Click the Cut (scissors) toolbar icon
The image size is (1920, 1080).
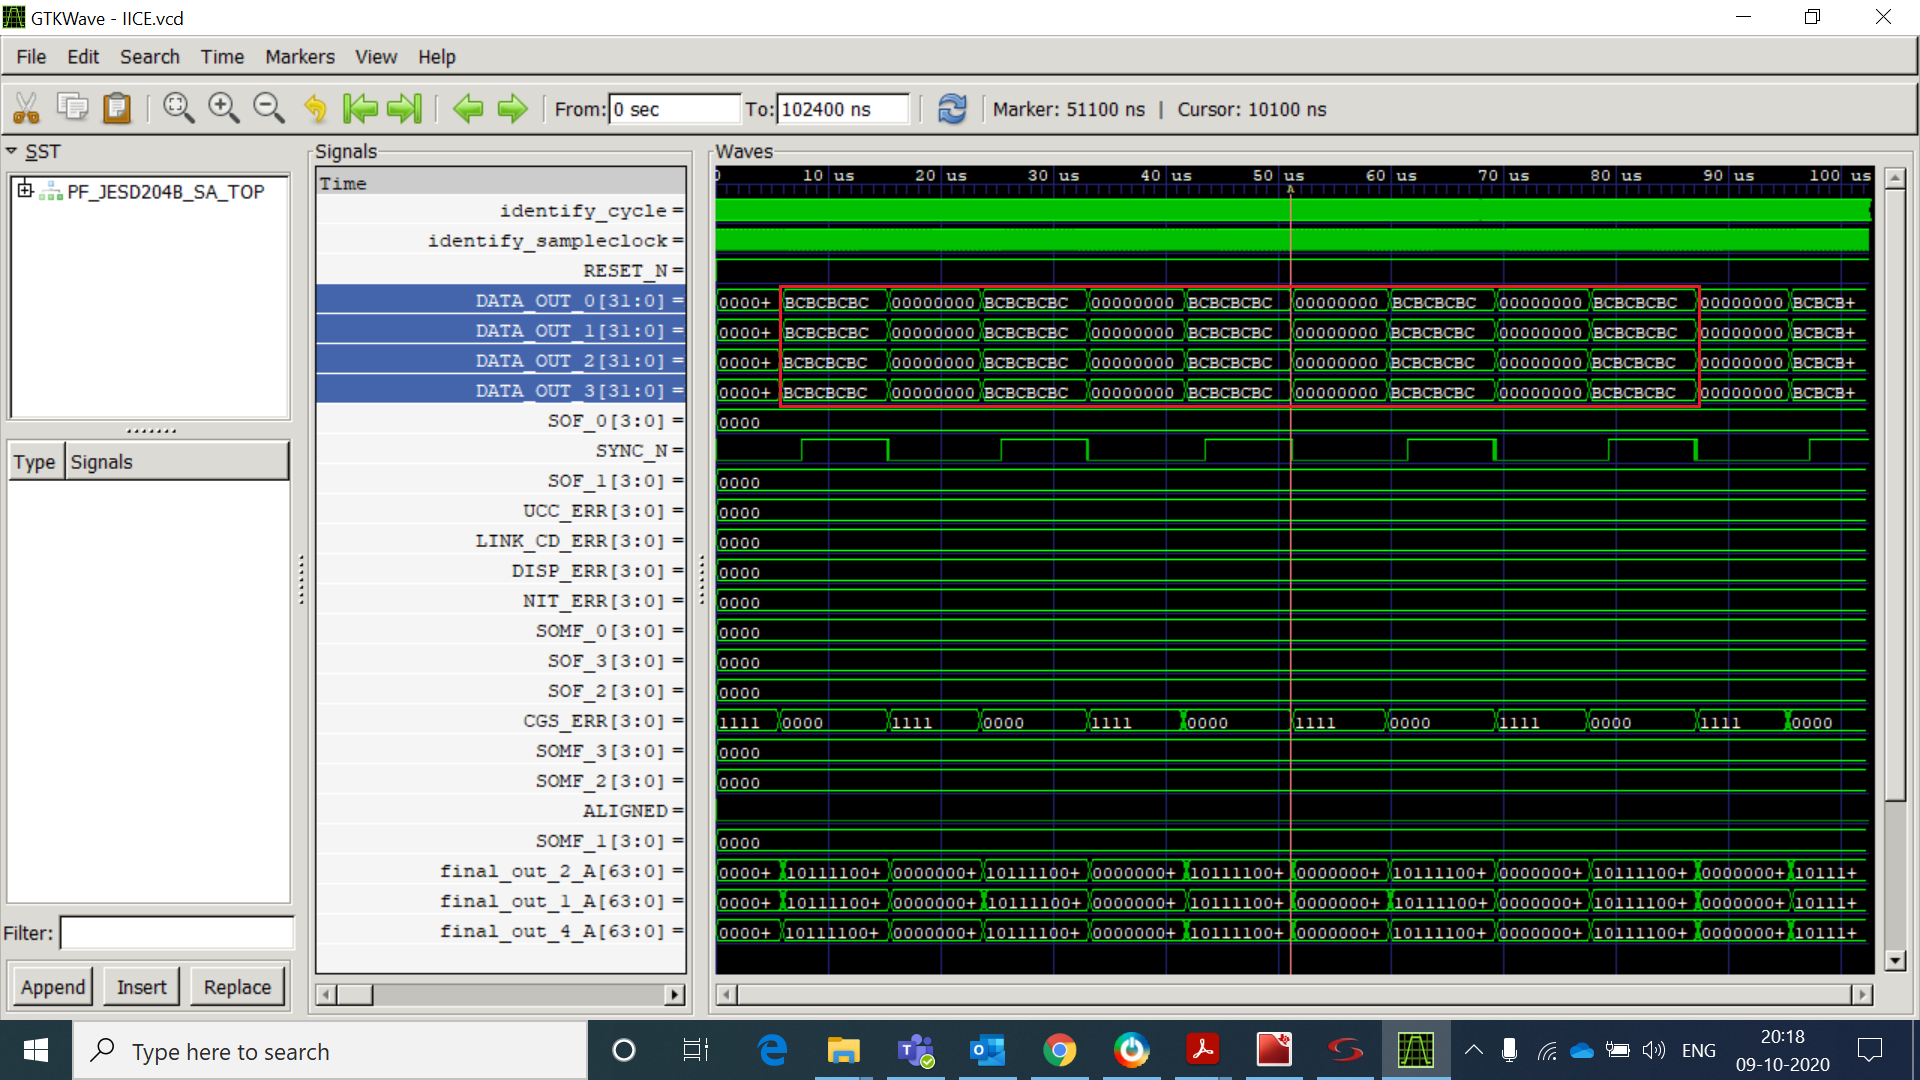pyautogui.click(x=26, y=108)
